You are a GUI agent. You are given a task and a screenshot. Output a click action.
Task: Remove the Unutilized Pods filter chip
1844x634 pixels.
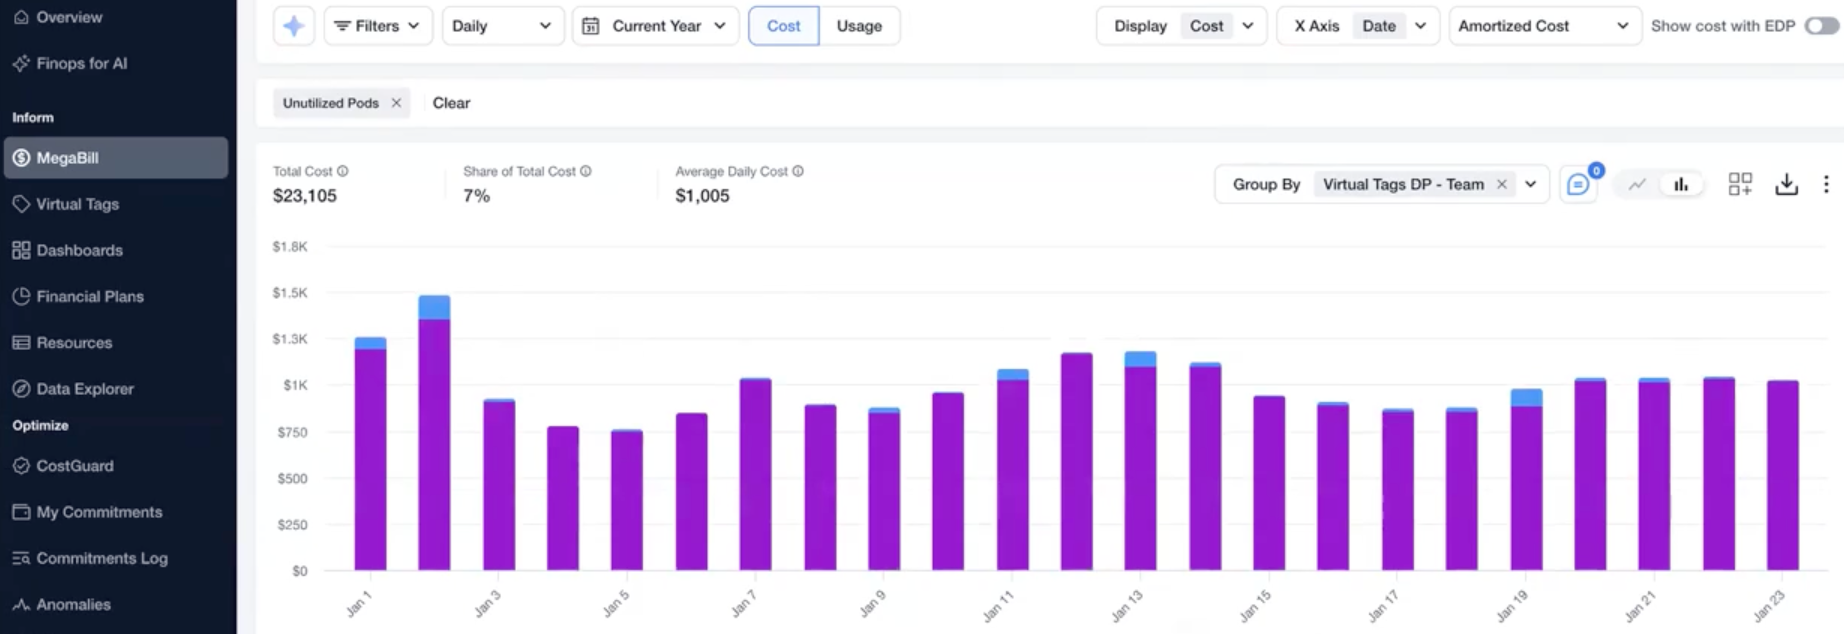(x=396, y=103)
